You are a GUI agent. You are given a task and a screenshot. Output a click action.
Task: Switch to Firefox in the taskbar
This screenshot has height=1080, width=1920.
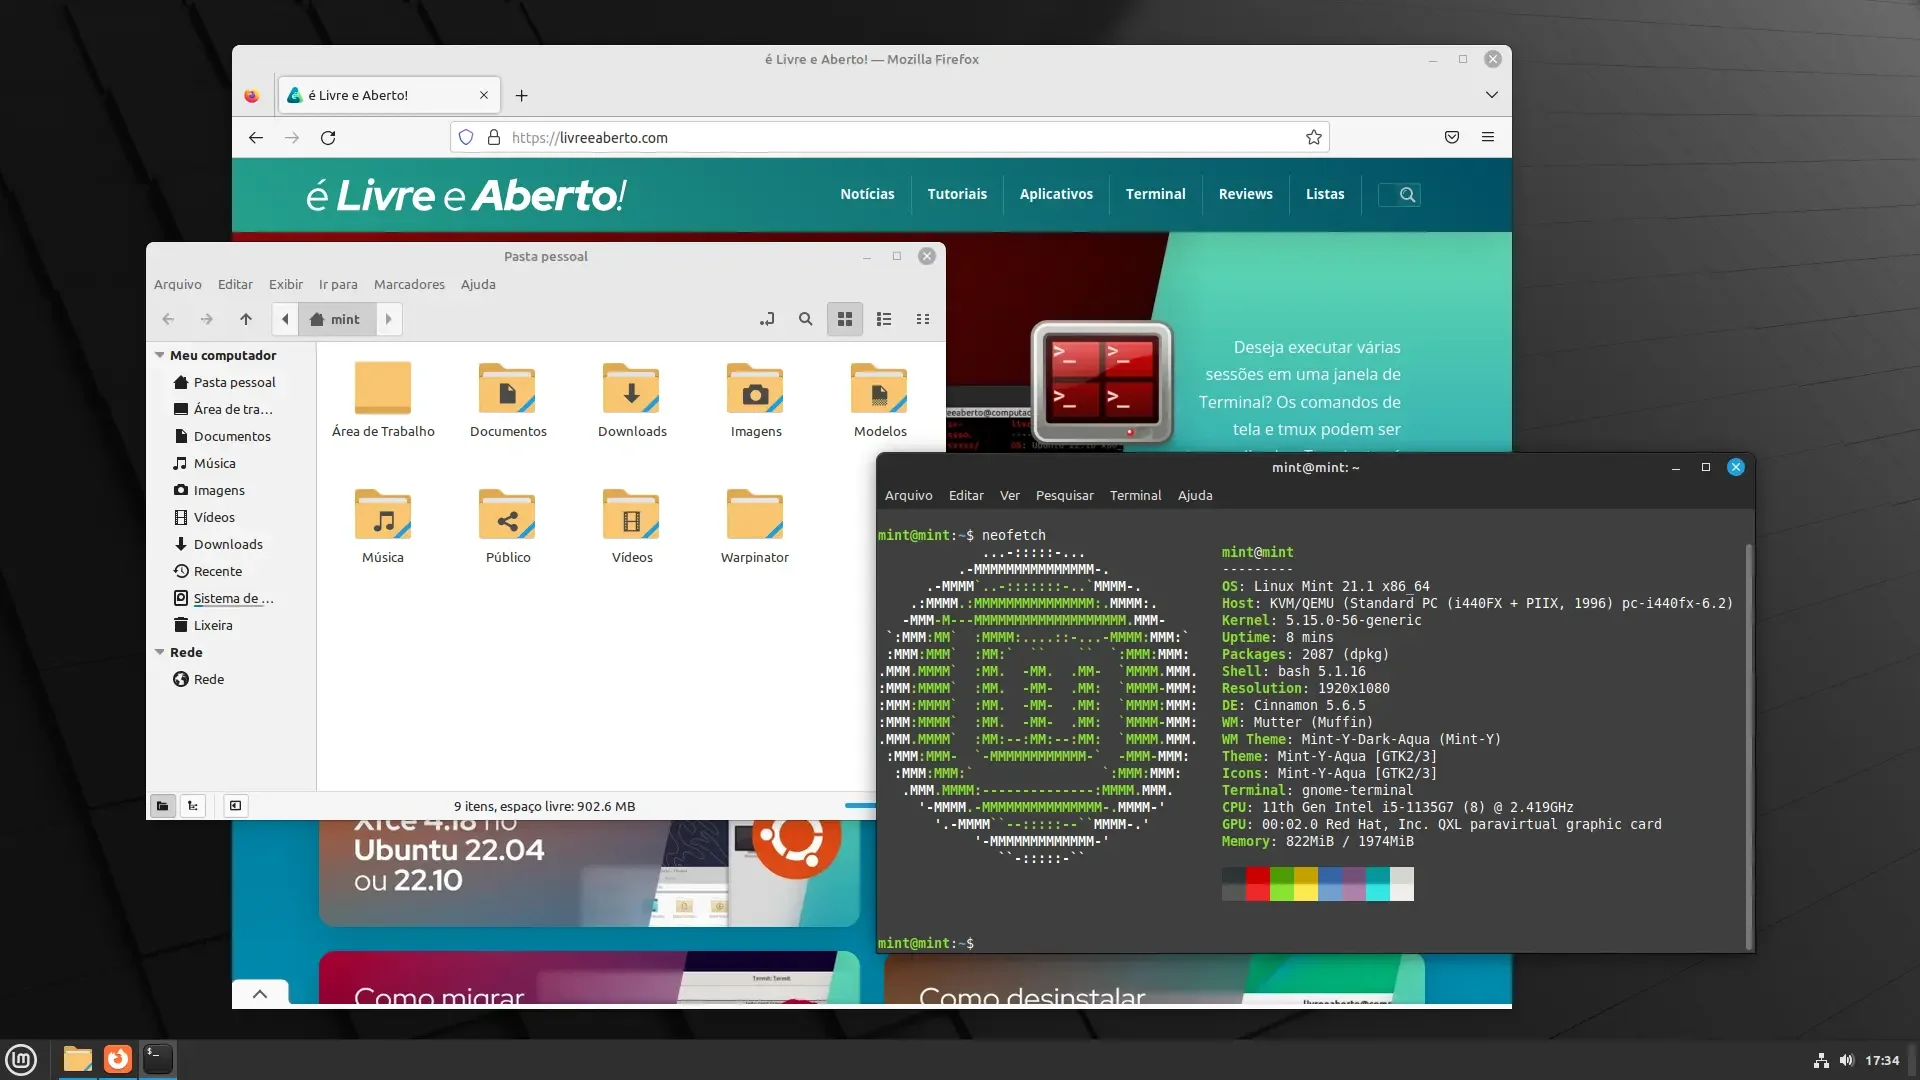117,1059
